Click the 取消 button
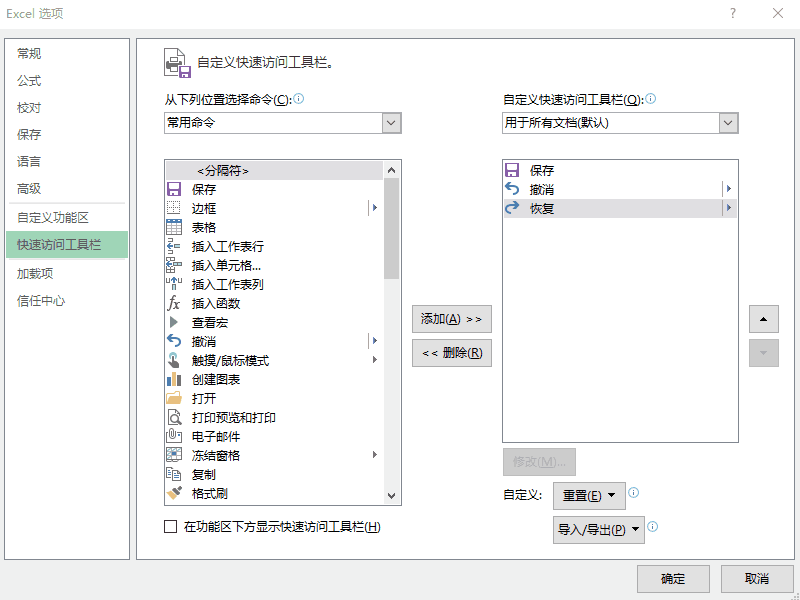This screenshot has height=600, width=800. tap(757, 579)
